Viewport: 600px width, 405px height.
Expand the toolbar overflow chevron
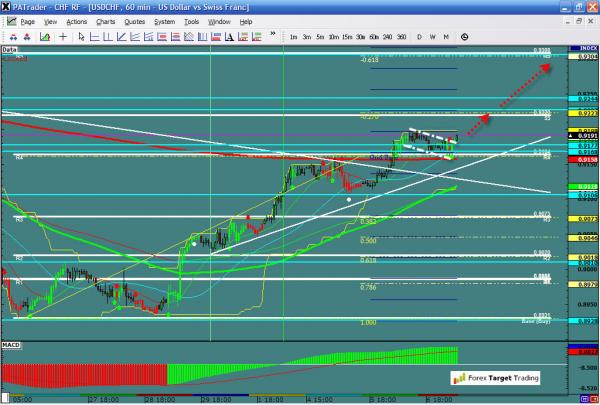coord(273,34)
